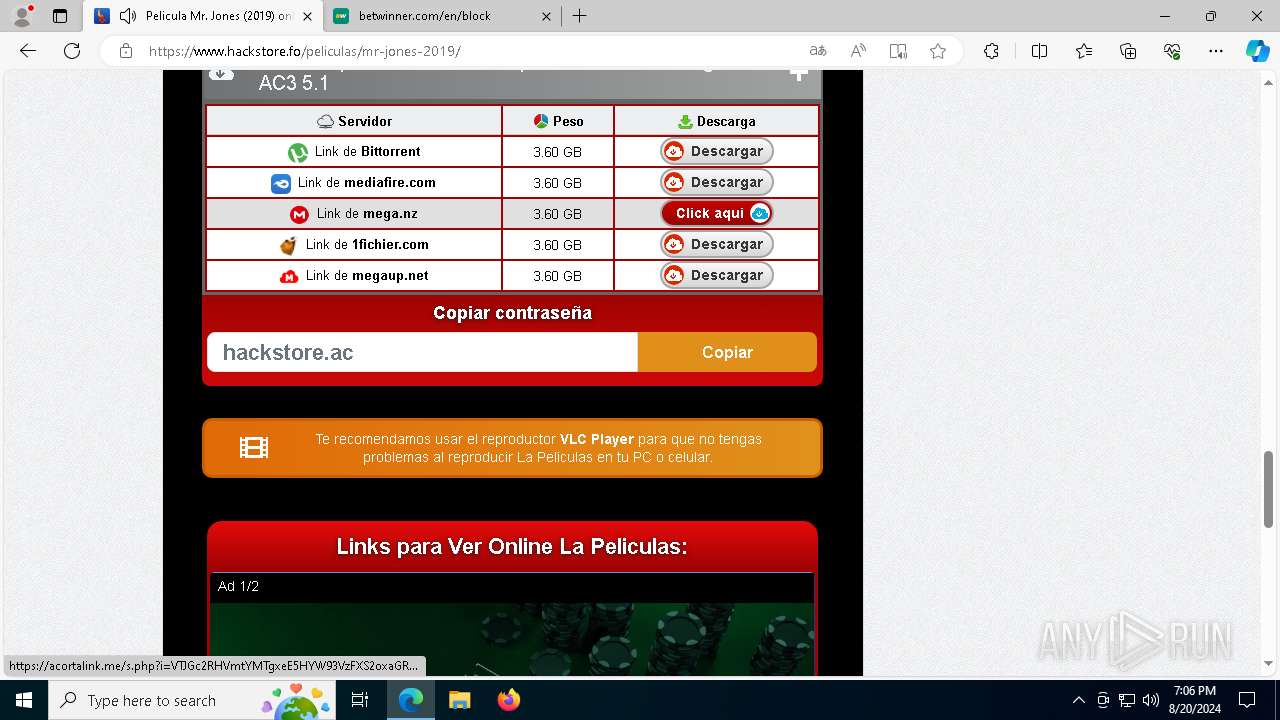
Task: Open Copilot sidebar icon
Action: click(x=1257, y=51)
